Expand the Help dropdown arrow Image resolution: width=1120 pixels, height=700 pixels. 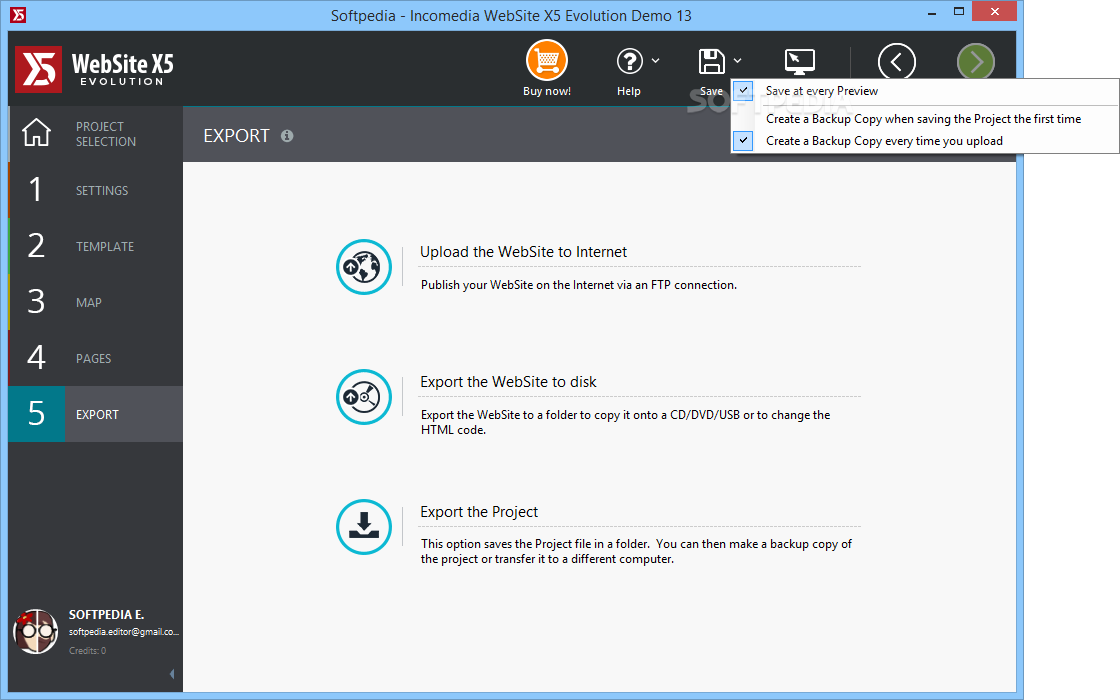(x=656, y=61)
